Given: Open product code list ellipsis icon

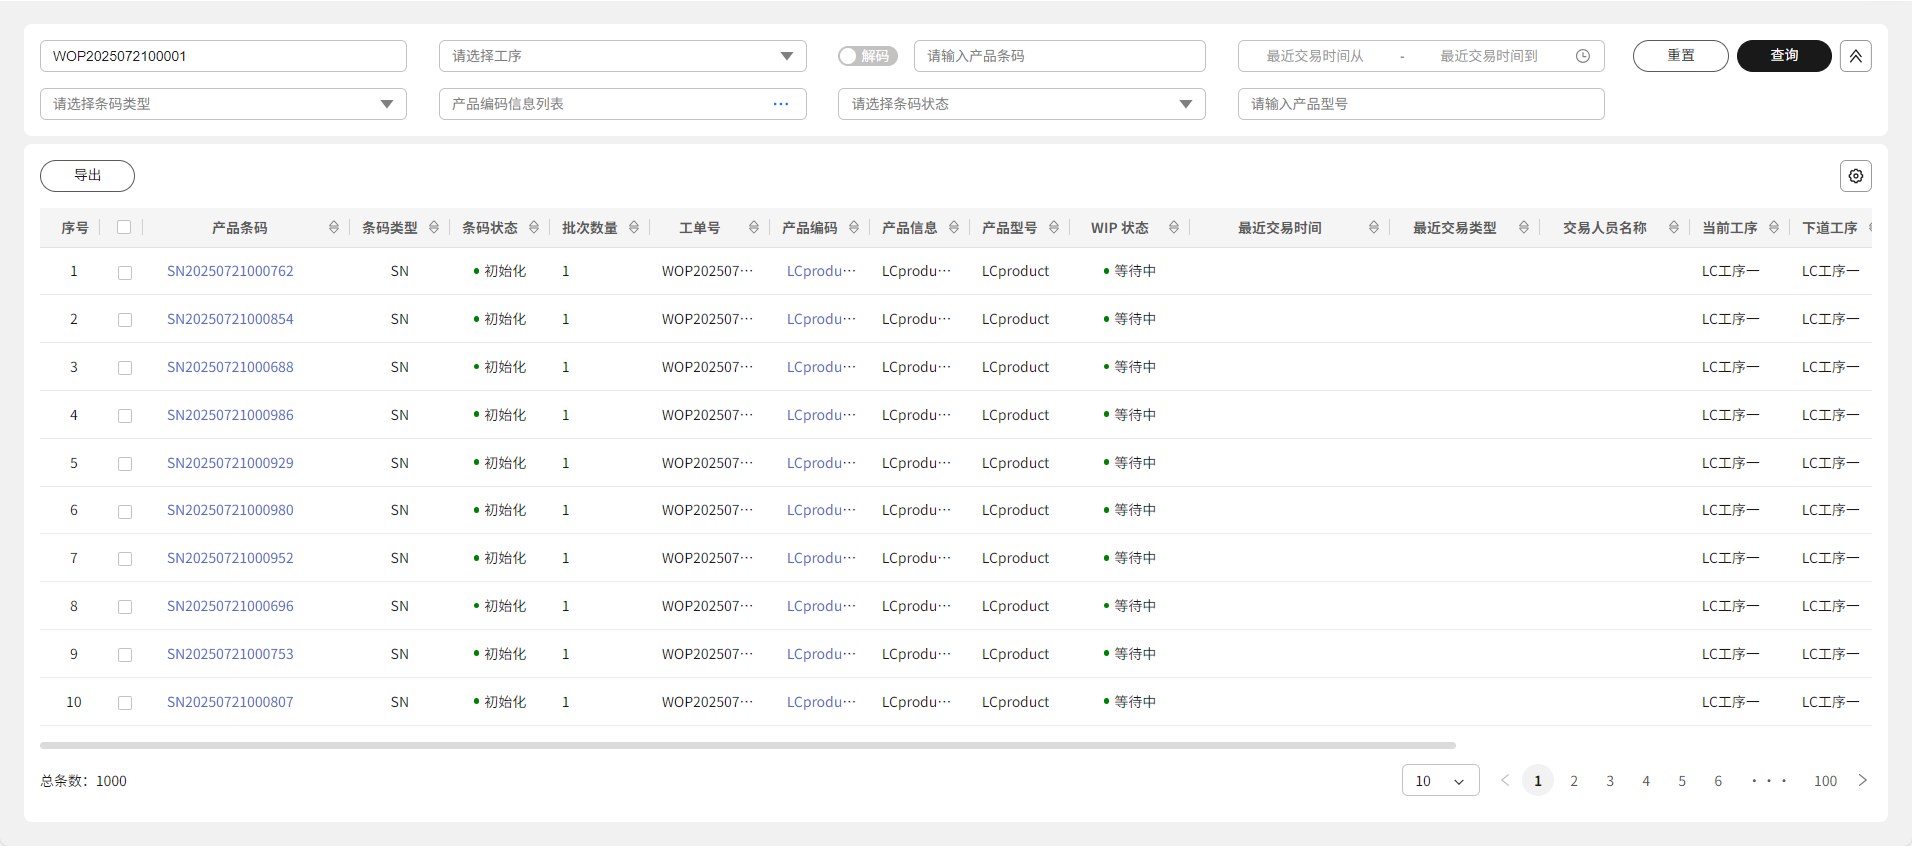Looking at the screenshot, I should [781, 104].
